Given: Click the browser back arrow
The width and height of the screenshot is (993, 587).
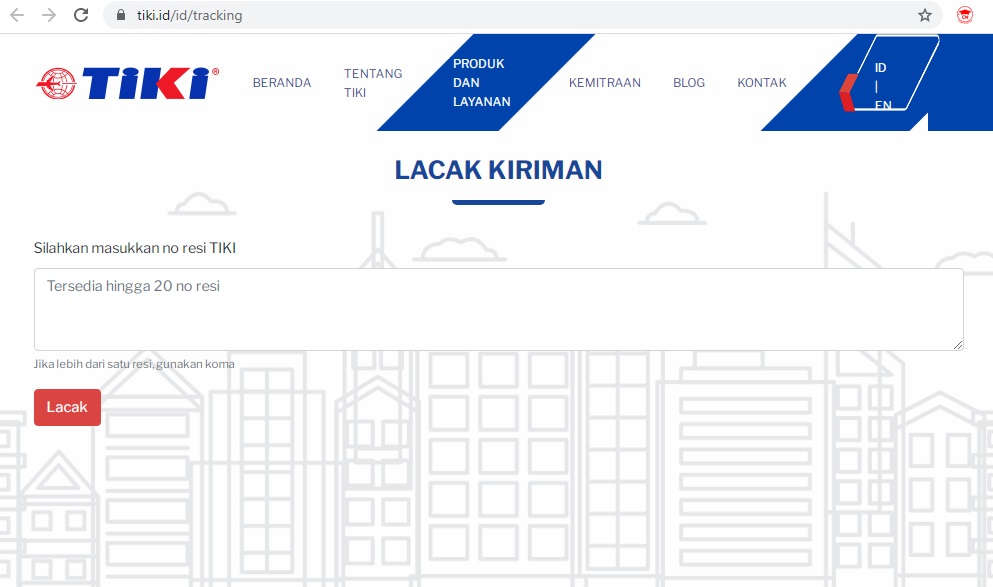Looking at the screenshot, I should point(17,15).
